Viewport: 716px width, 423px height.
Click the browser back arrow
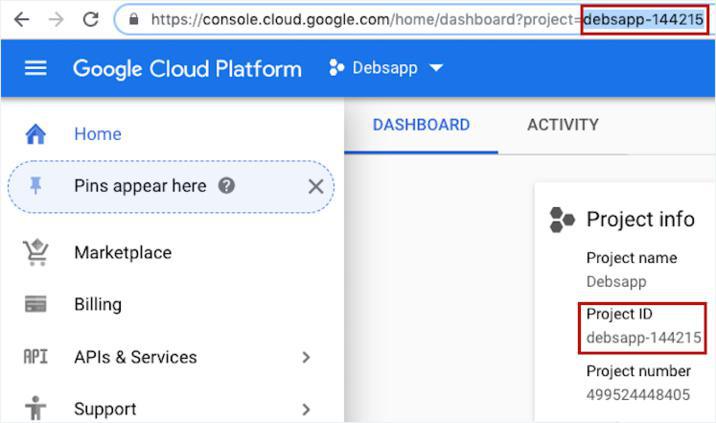pos(21,19)
